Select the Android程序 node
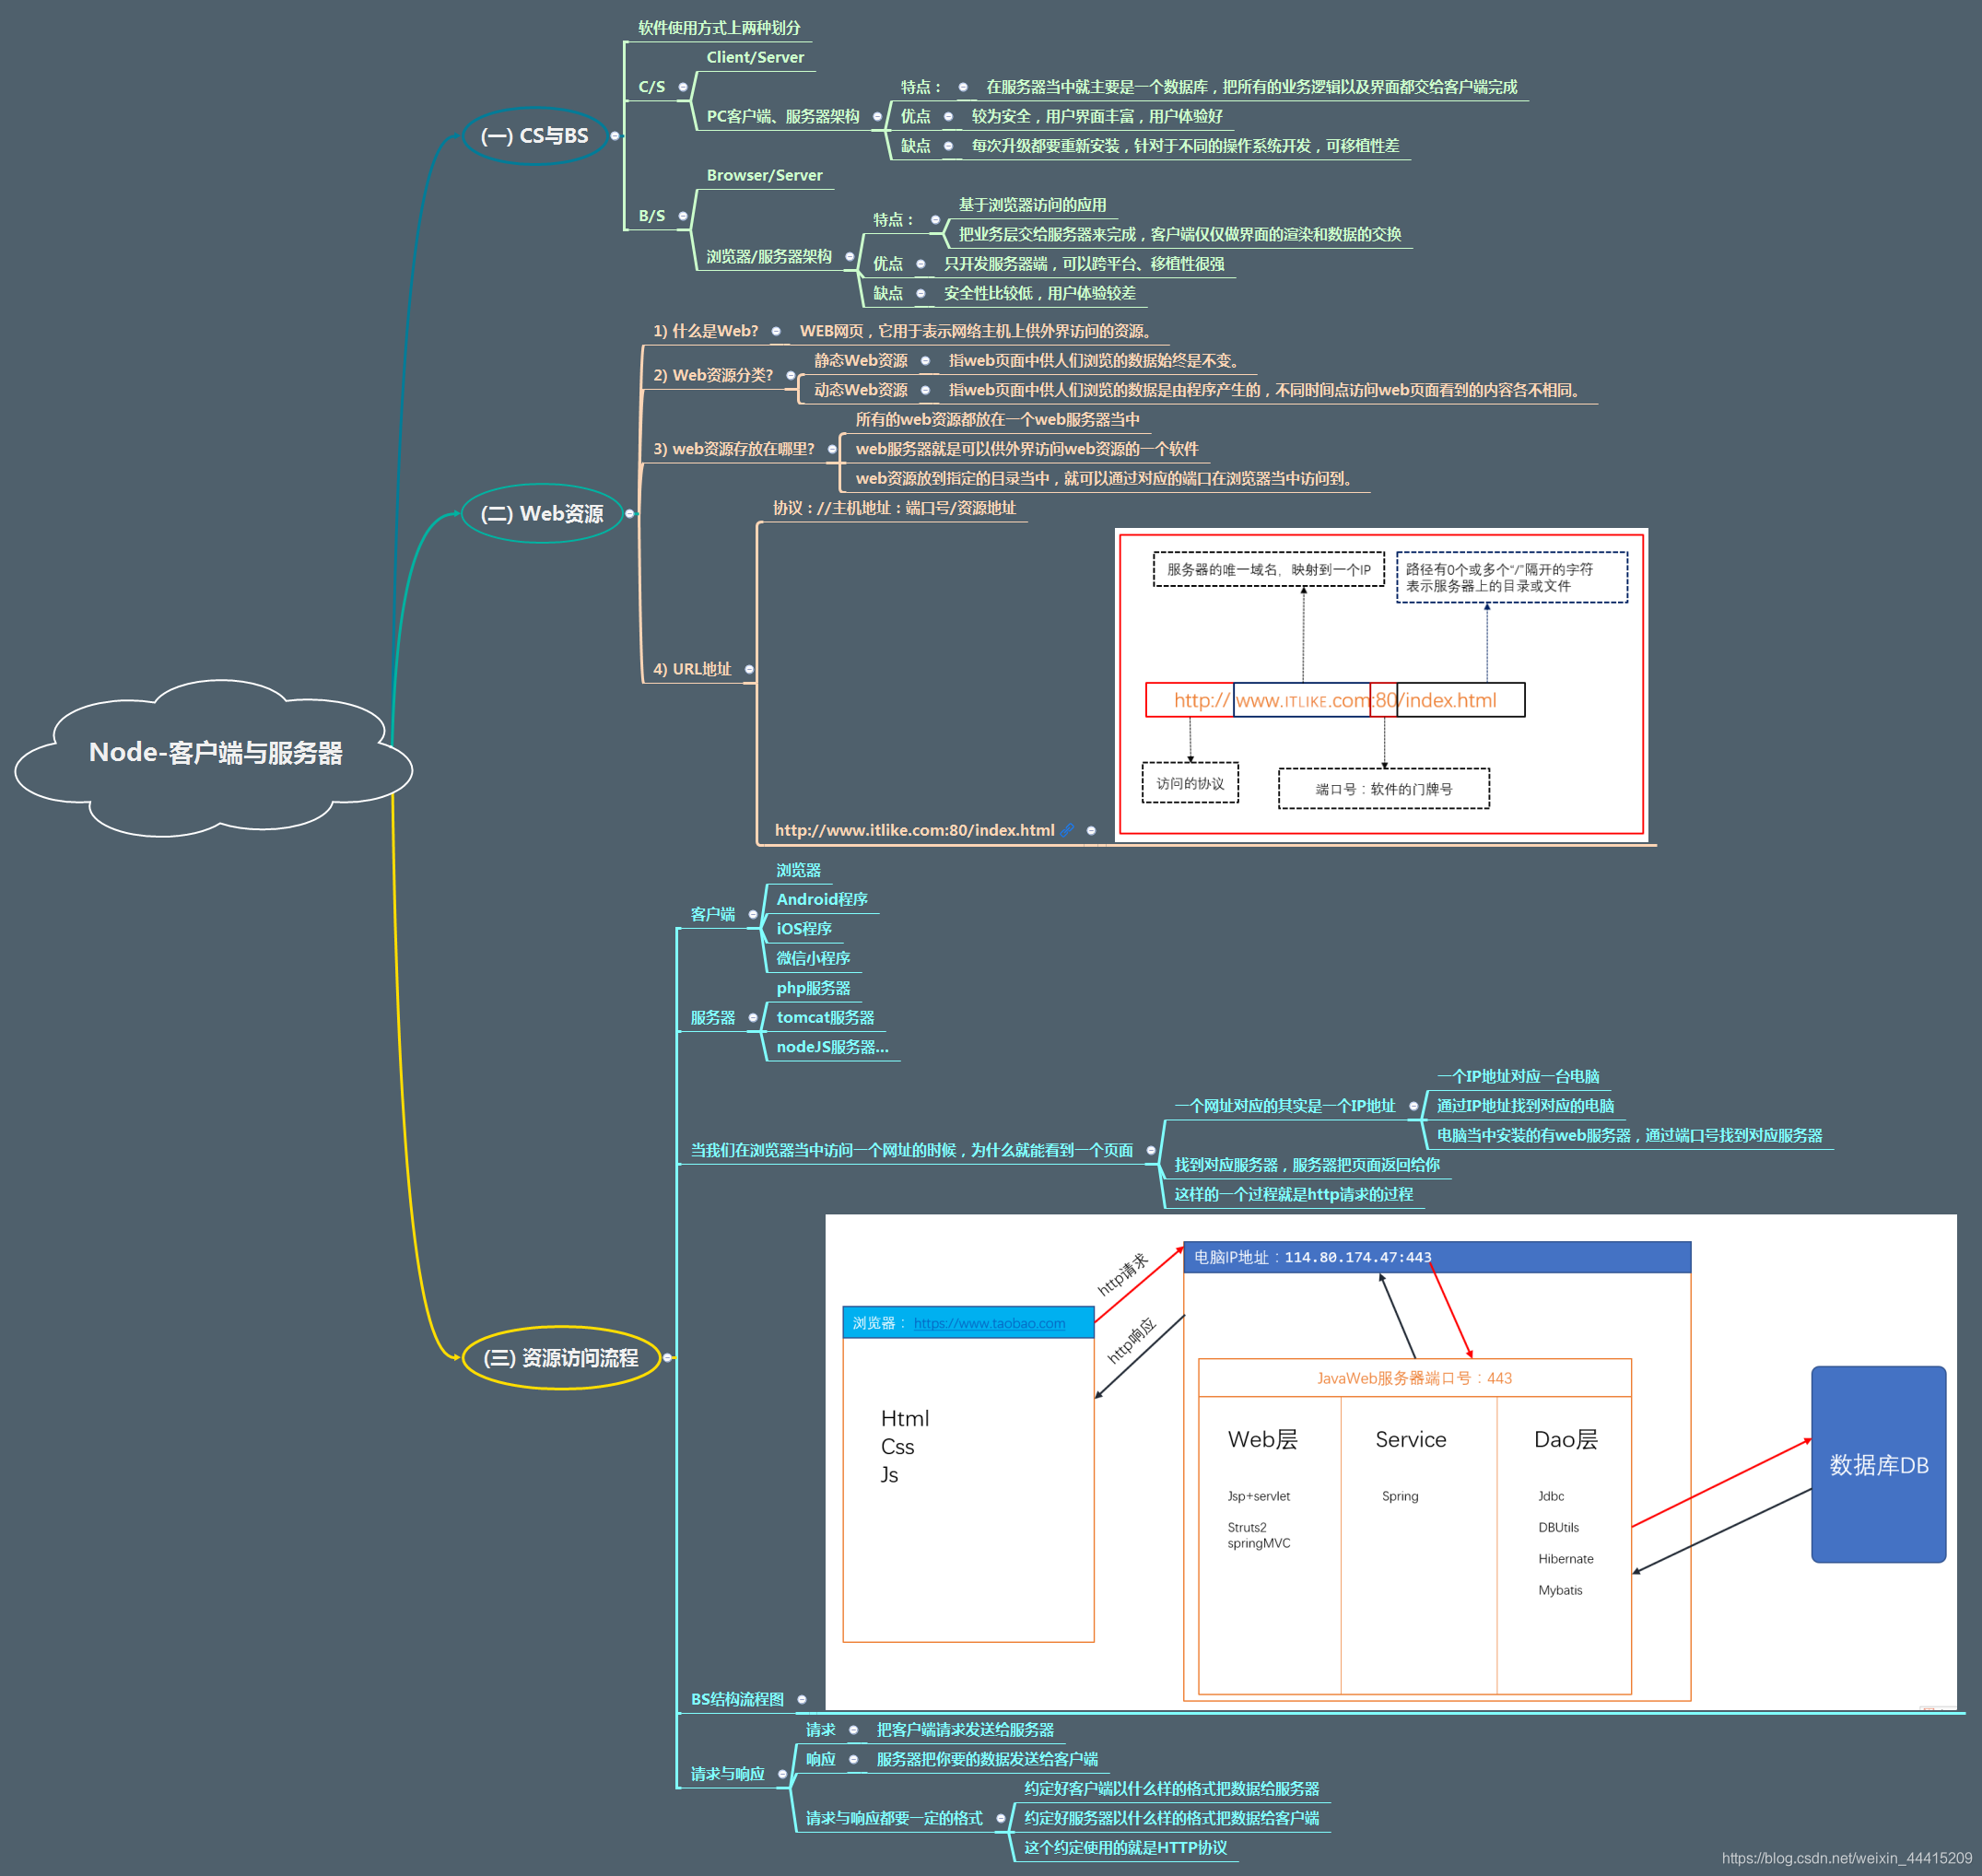The image size is (1982, 1876). [x=822, y=900]
